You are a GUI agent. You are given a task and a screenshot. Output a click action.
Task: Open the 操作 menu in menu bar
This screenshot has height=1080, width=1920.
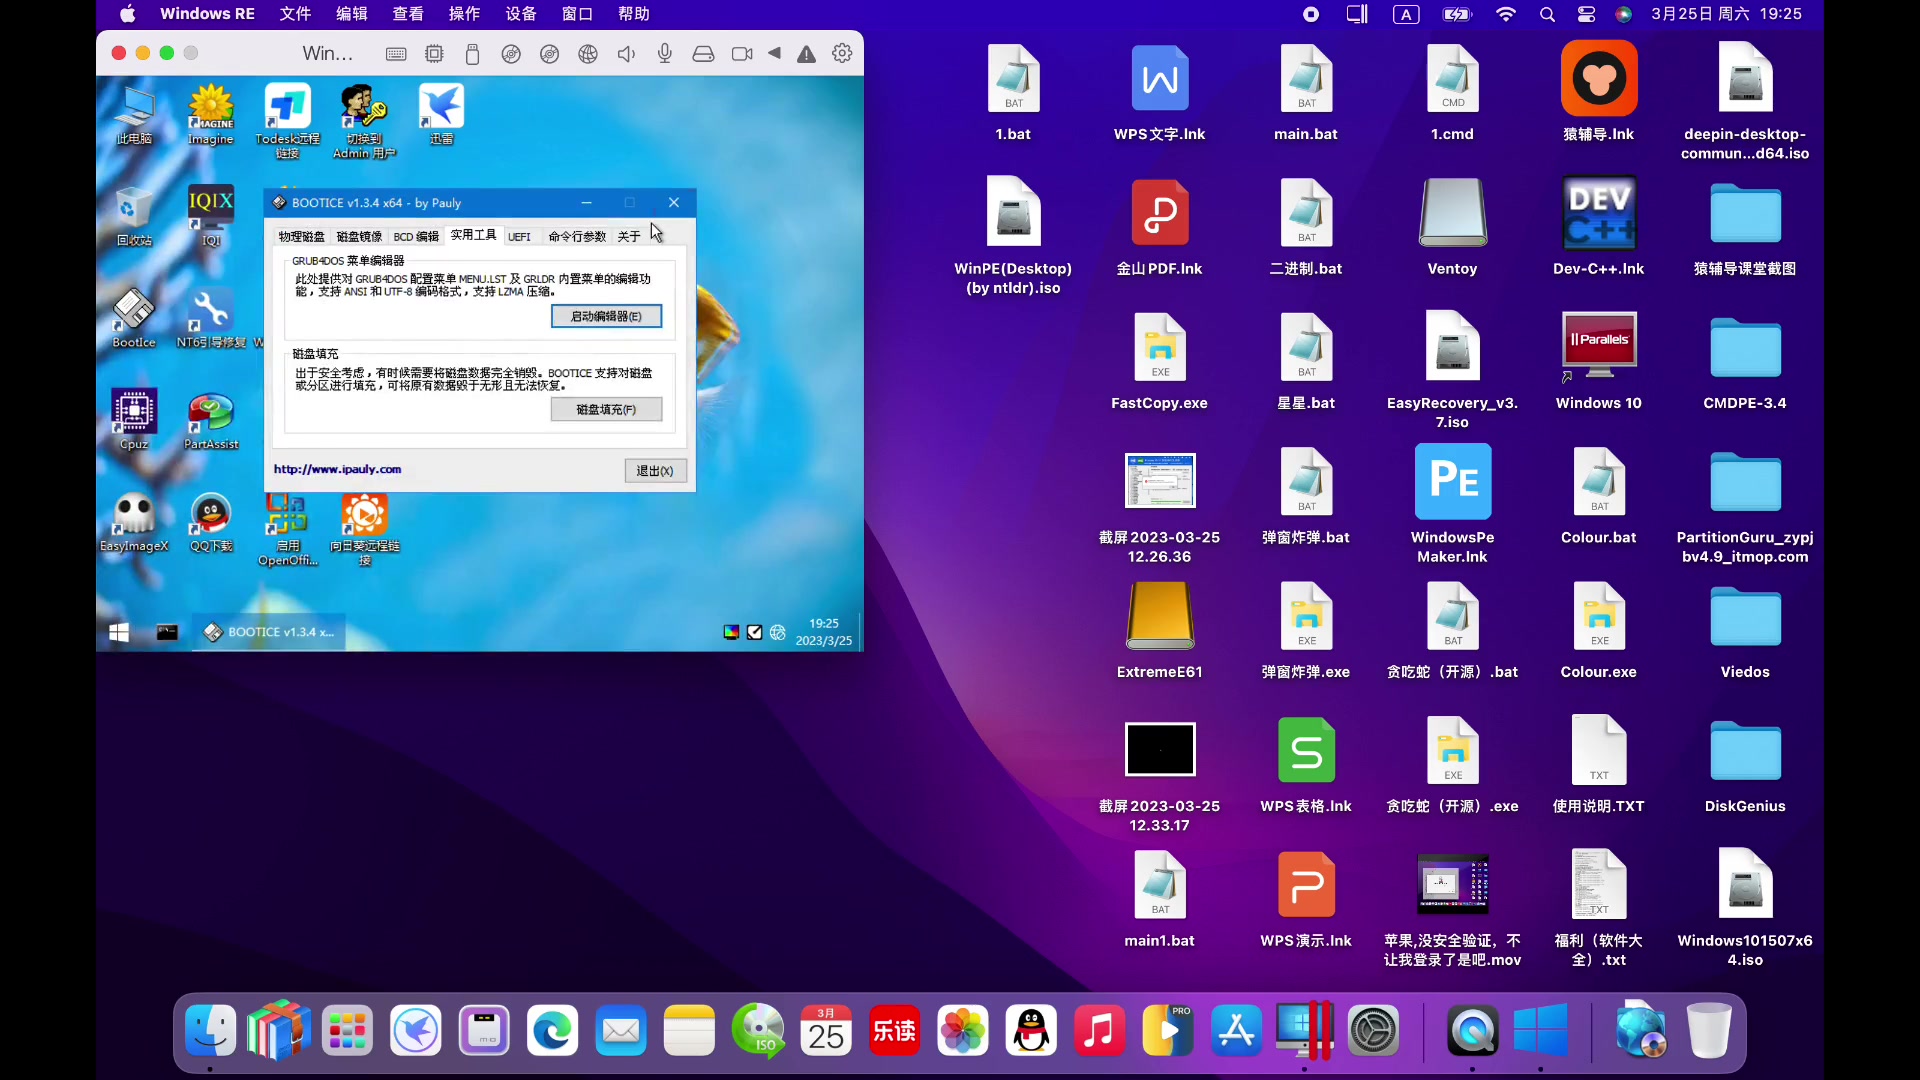point(464,14)
